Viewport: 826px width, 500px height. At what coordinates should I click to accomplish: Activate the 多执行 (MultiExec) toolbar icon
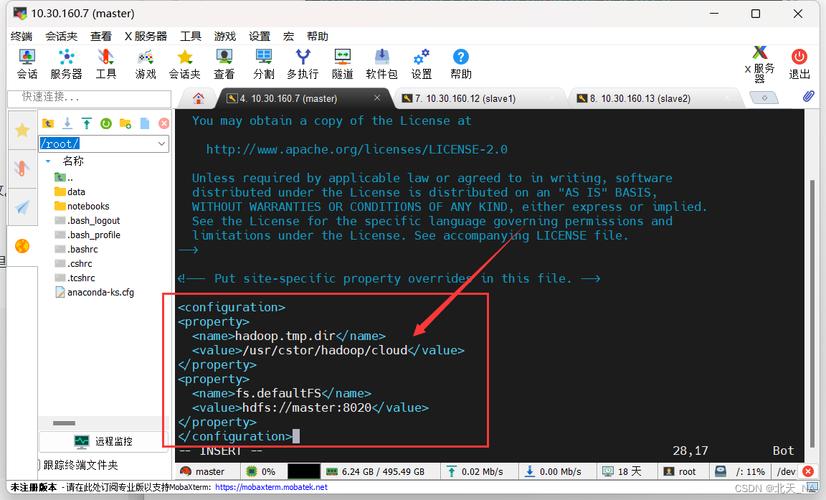[x=303, y=64]
